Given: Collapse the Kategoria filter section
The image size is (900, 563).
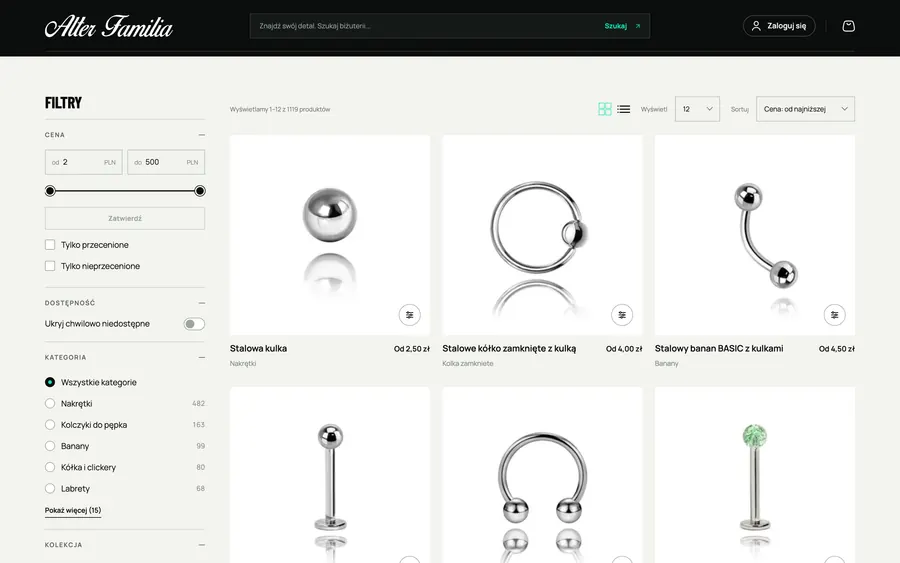Looking at the screenshot, I should (x=201, y=357).
